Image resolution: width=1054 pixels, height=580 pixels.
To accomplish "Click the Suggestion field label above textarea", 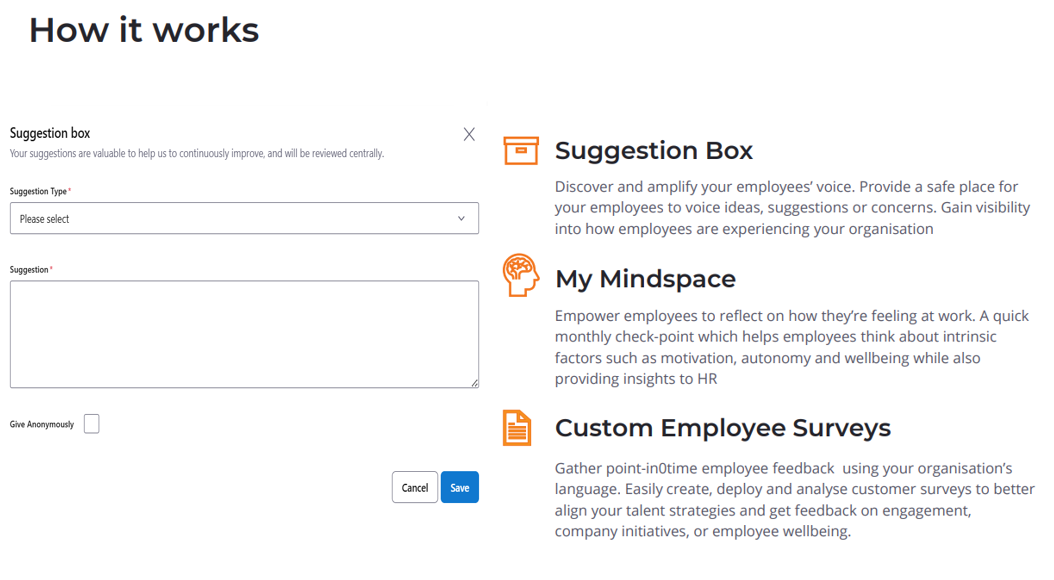I will click(29, 270).
